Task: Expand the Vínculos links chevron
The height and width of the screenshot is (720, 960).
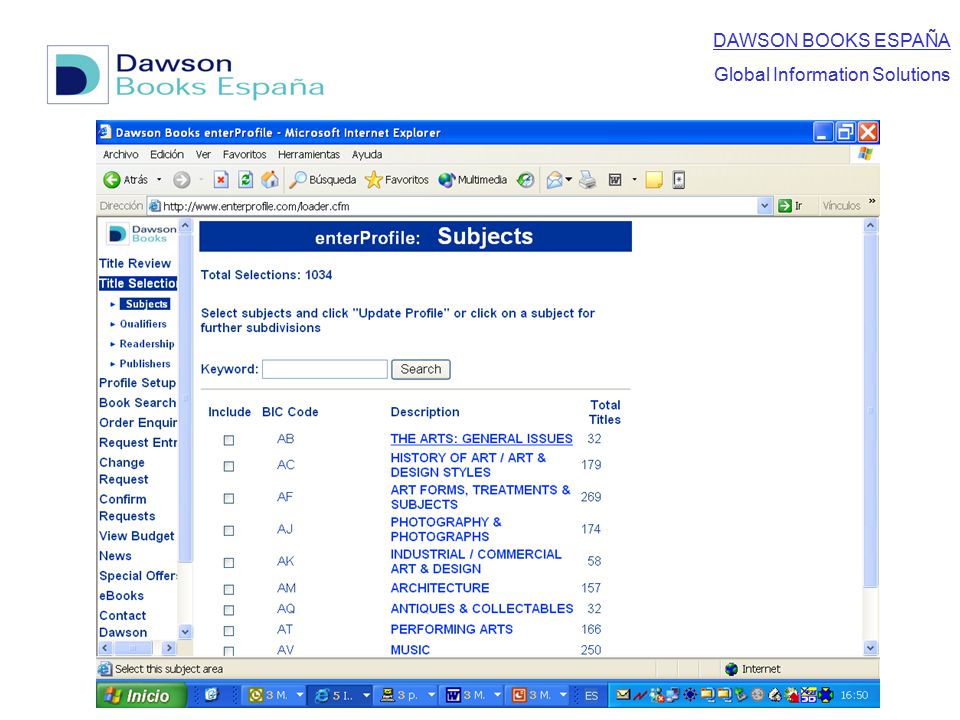Action: [872, 202]
